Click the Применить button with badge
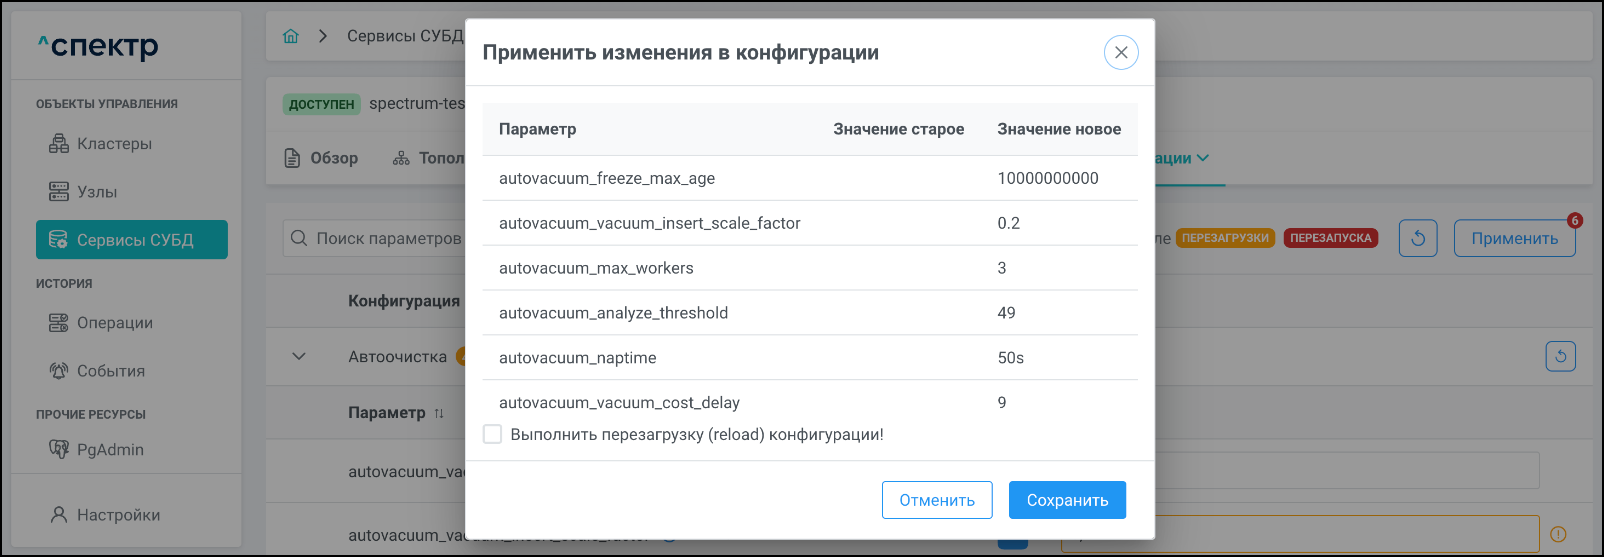 click(x=1514, y=238)
